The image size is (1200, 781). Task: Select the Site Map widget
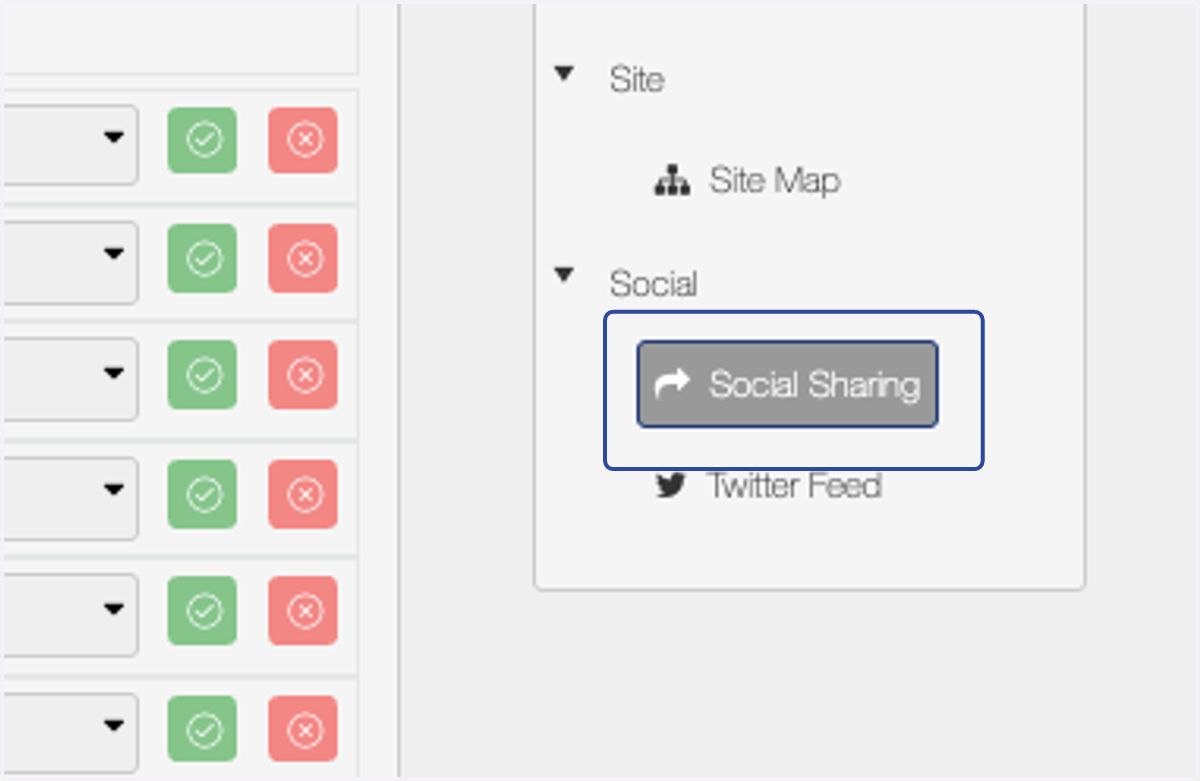[747, 181]
